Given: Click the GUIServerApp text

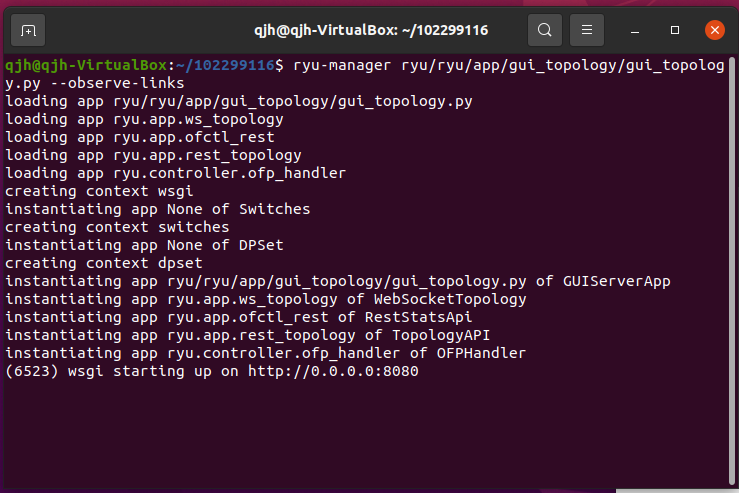Looking at the screenshot, I should pyautogui.click(x=616, y=281).
